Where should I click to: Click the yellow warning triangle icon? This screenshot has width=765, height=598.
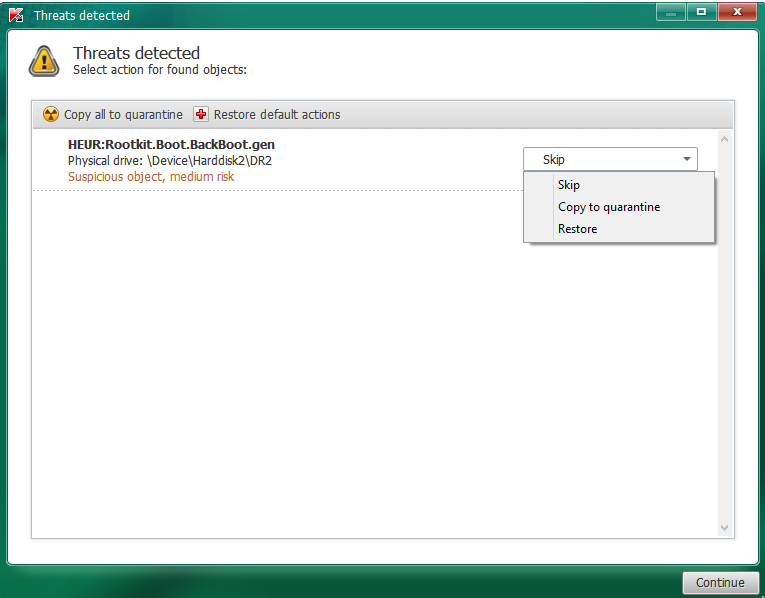[x=44, y=61]
